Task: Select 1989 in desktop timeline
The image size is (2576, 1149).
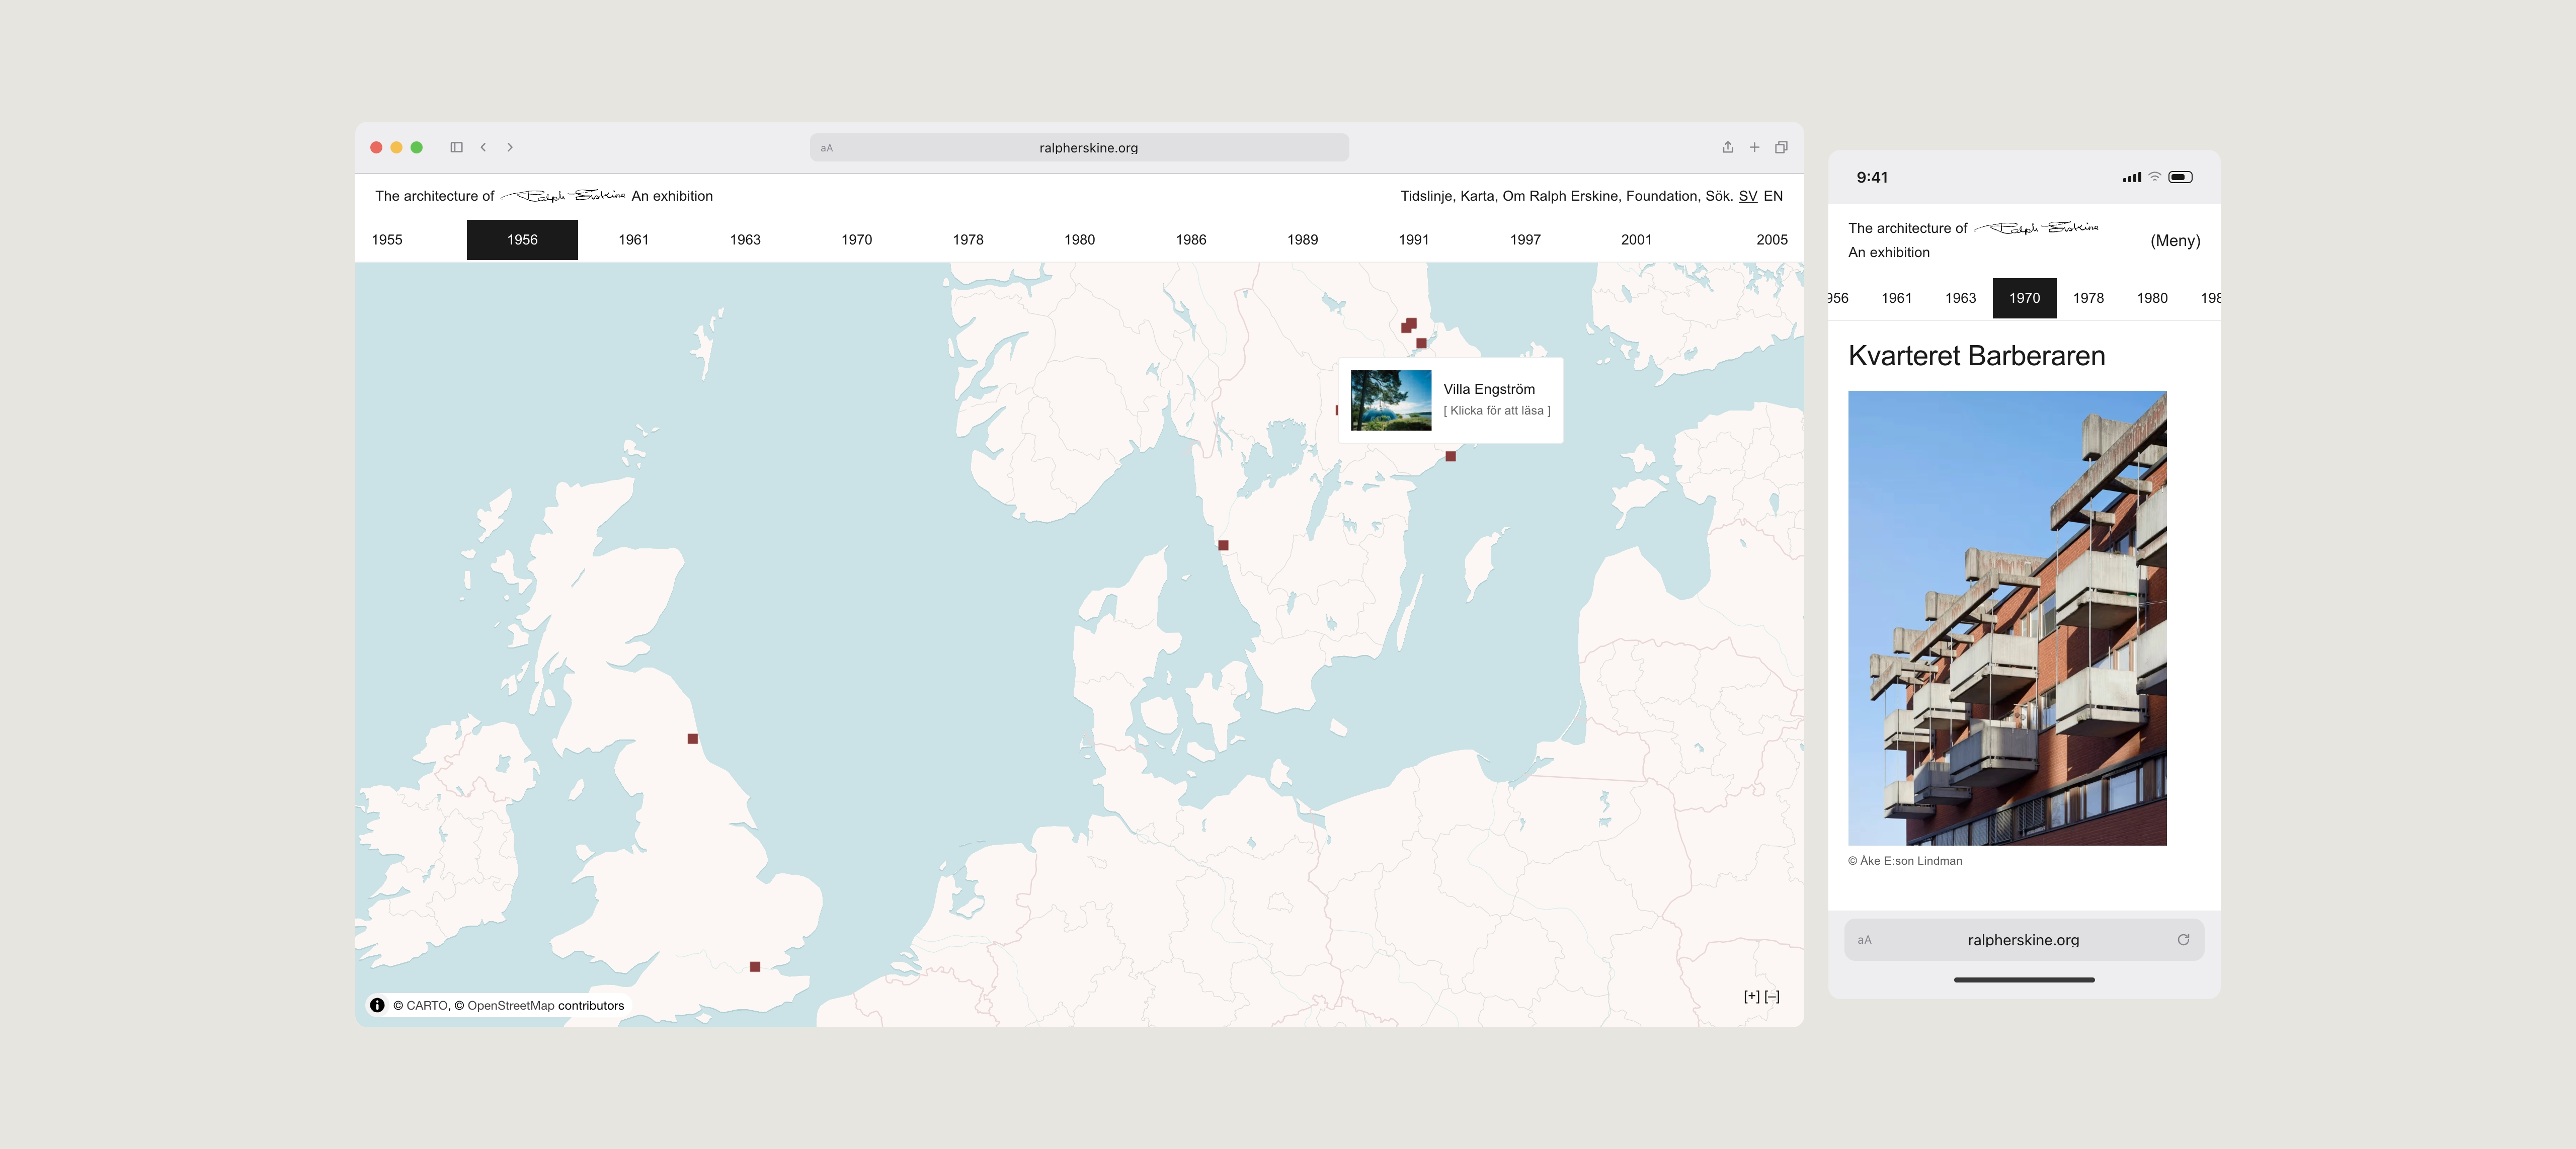Action: (1303, 240)
